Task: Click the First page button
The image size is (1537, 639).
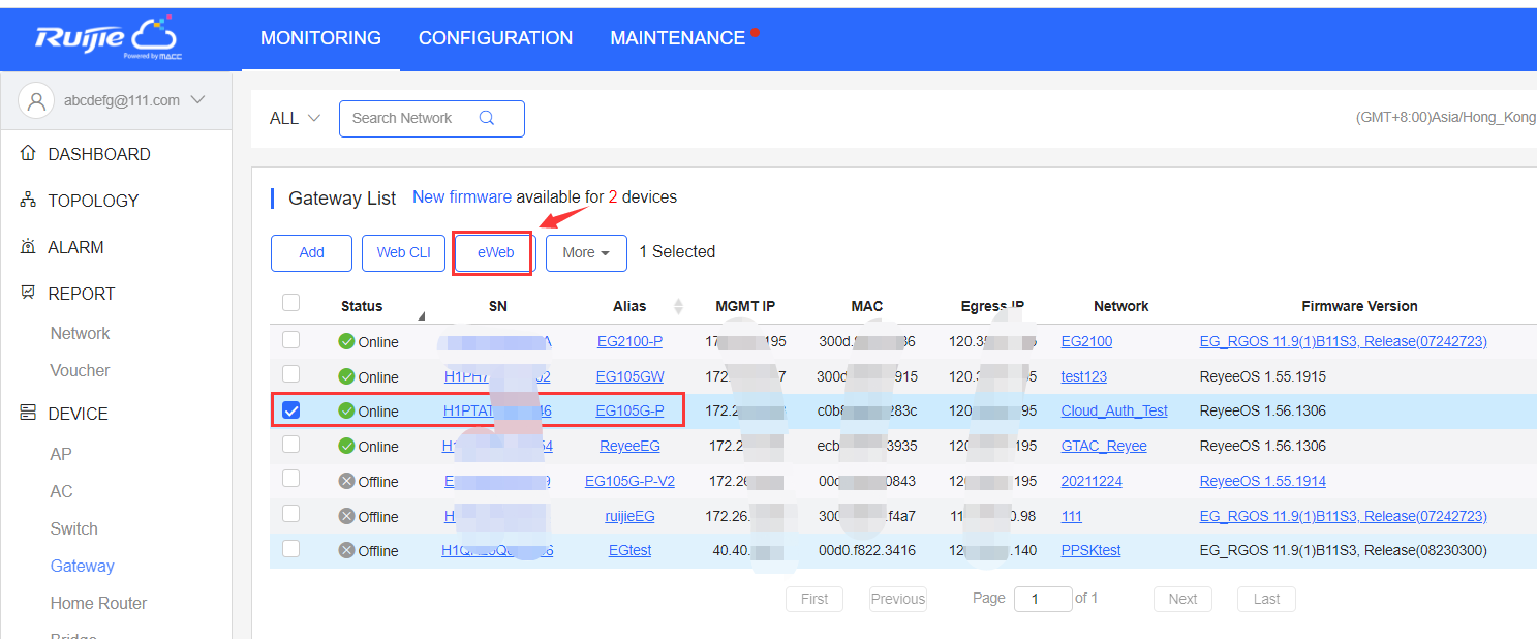Action: [814, 599]
